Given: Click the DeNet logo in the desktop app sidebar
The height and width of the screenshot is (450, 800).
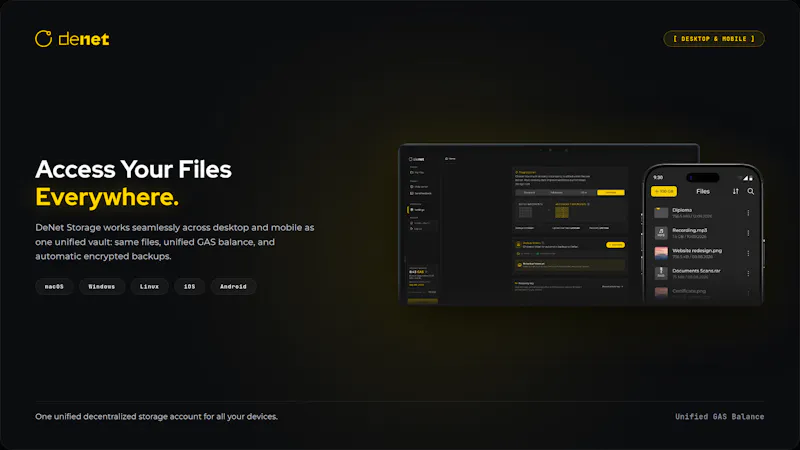Looking at the screenshot, I should click(417, 159).
